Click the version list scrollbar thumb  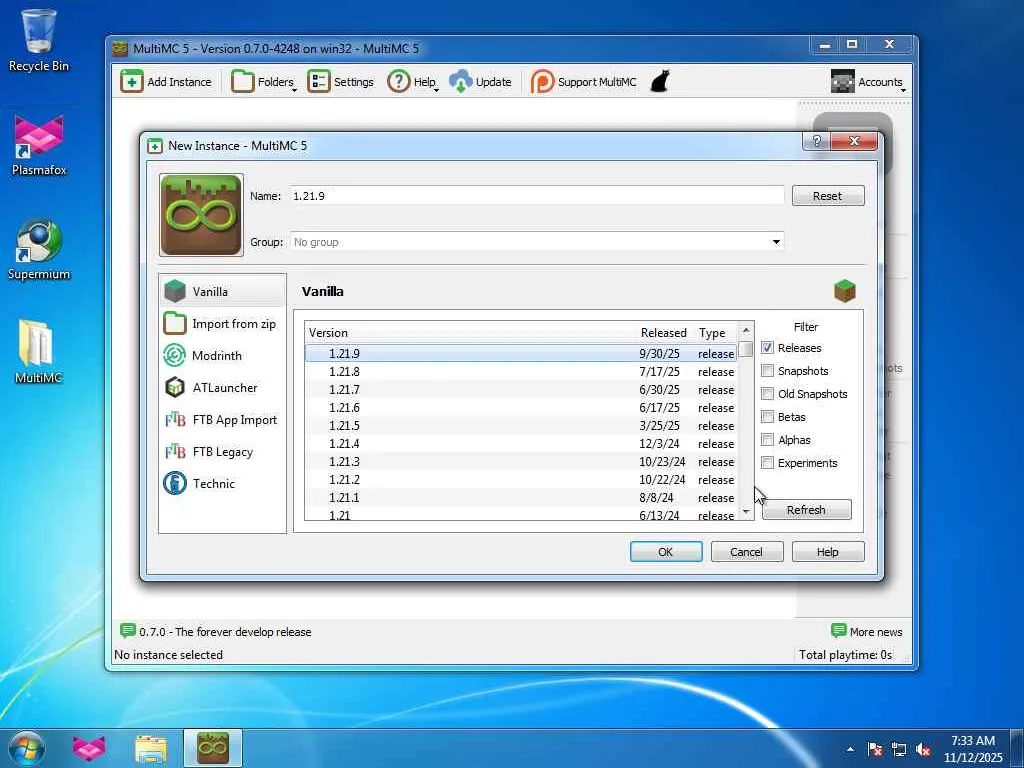tap(746, 349)
